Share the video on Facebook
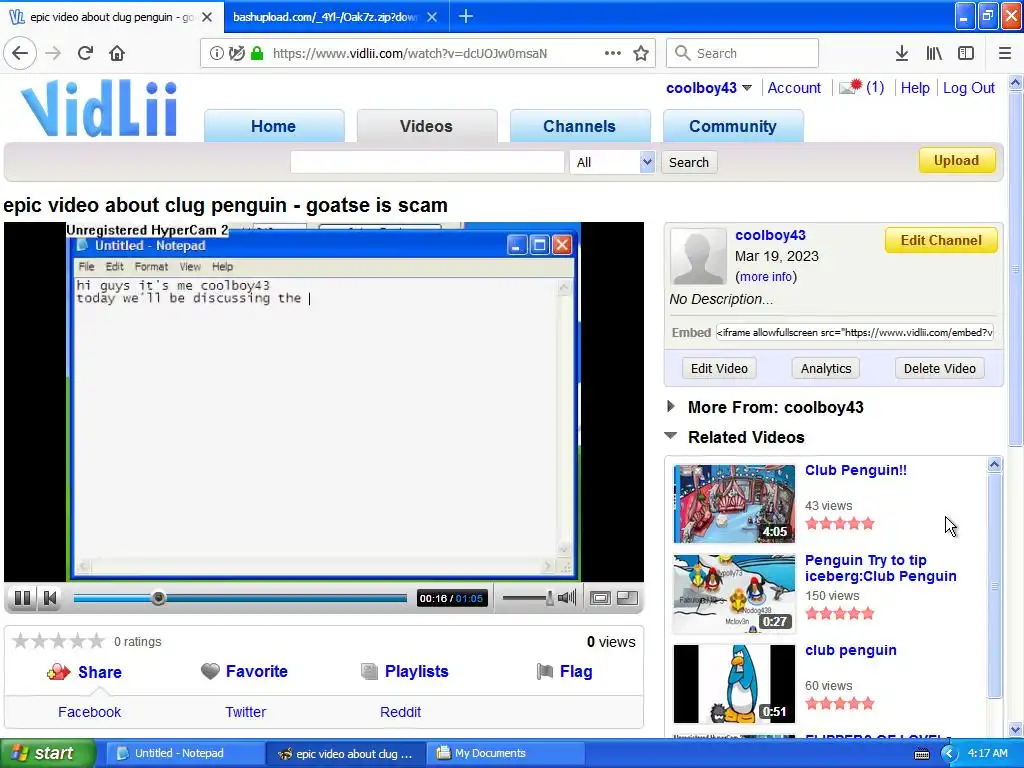Screen dimensions: 1024x768 89,712
